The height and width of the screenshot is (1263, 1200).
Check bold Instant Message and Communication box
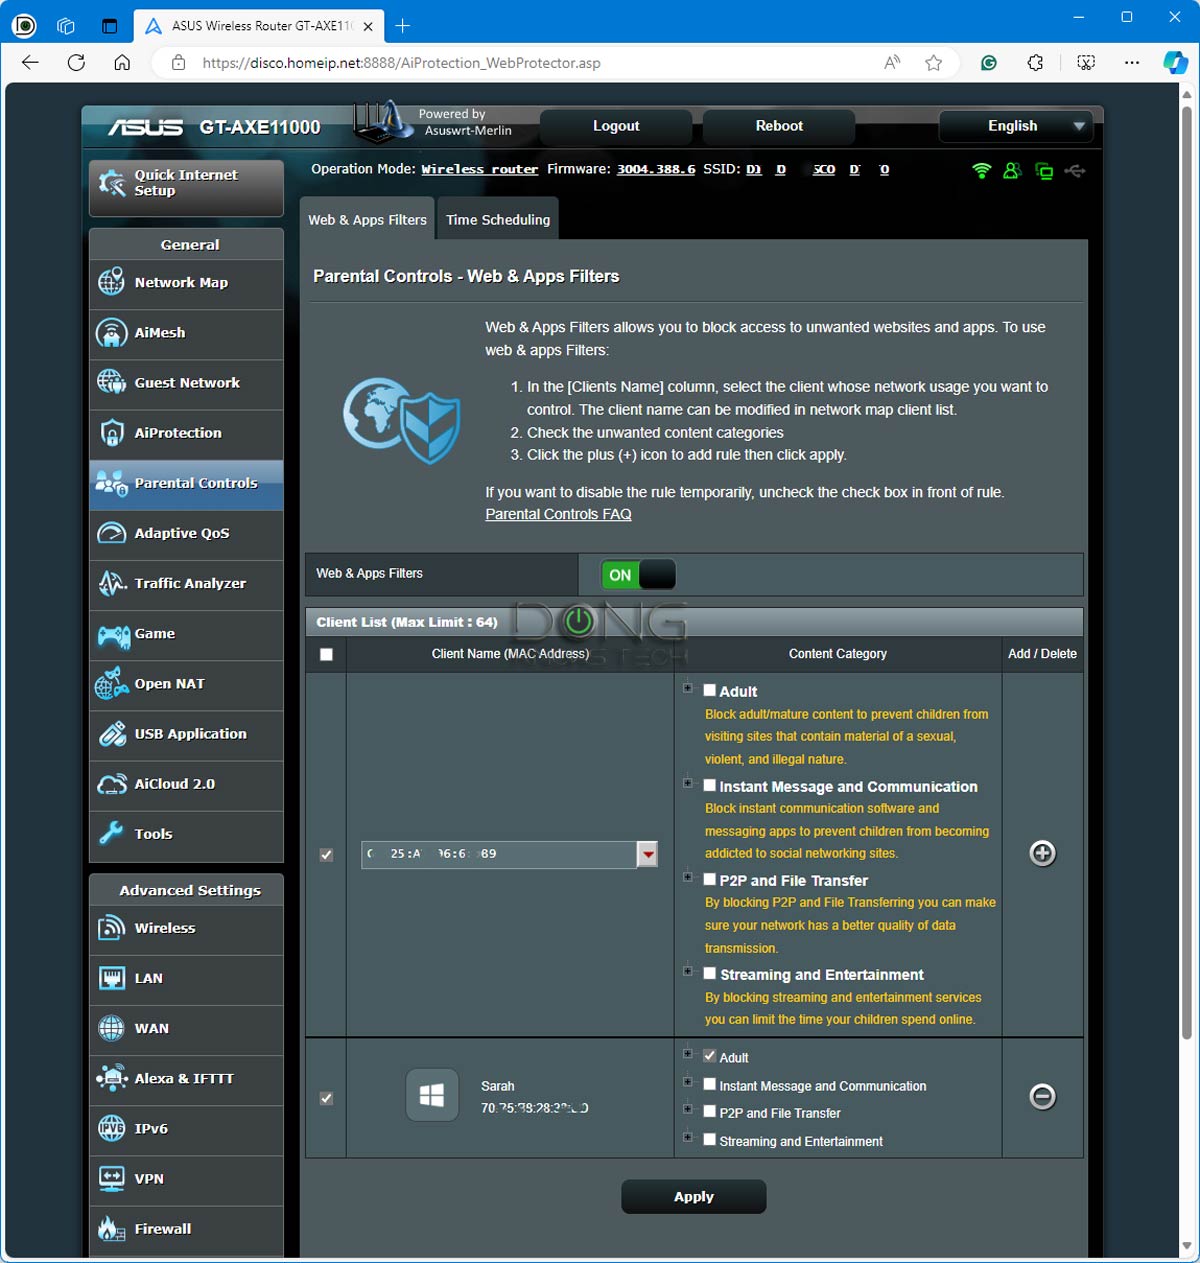(709, 785)
